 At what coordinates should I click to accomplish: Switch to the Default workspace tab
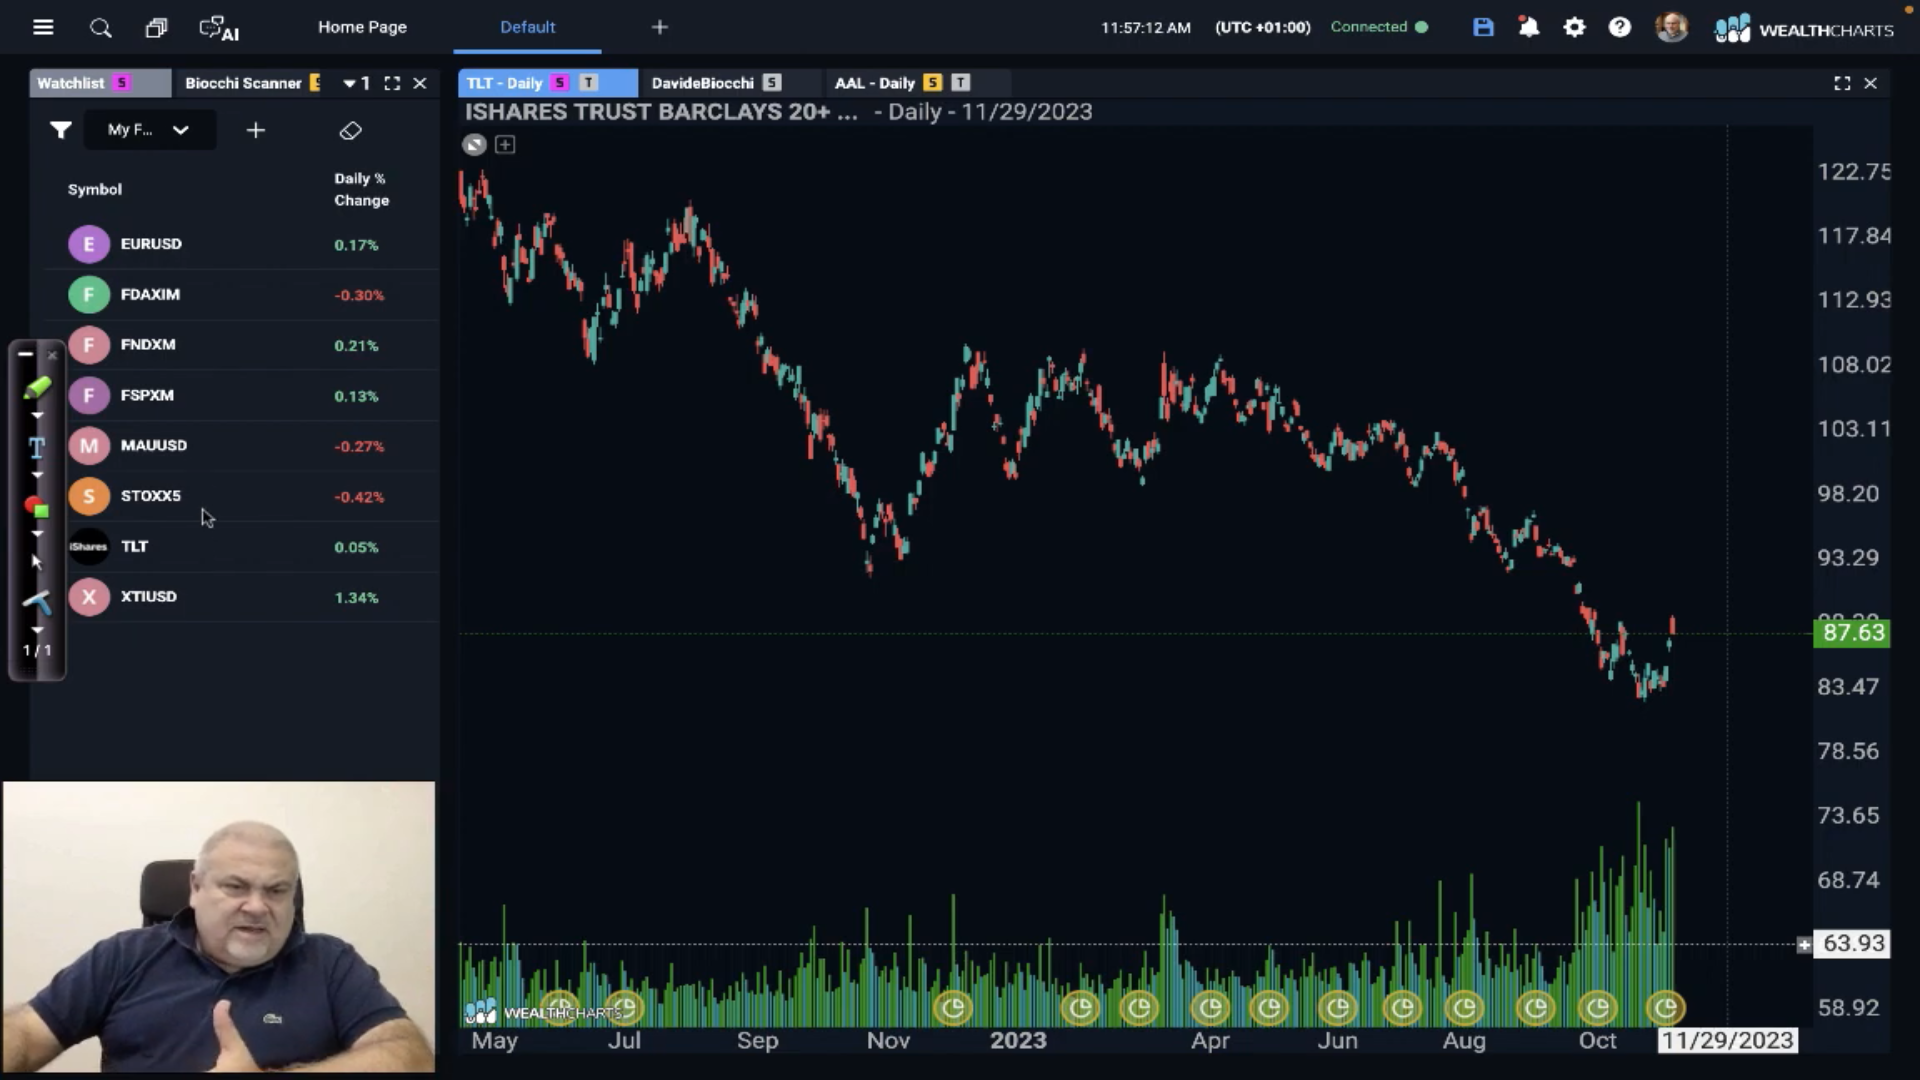pos(527,27)
